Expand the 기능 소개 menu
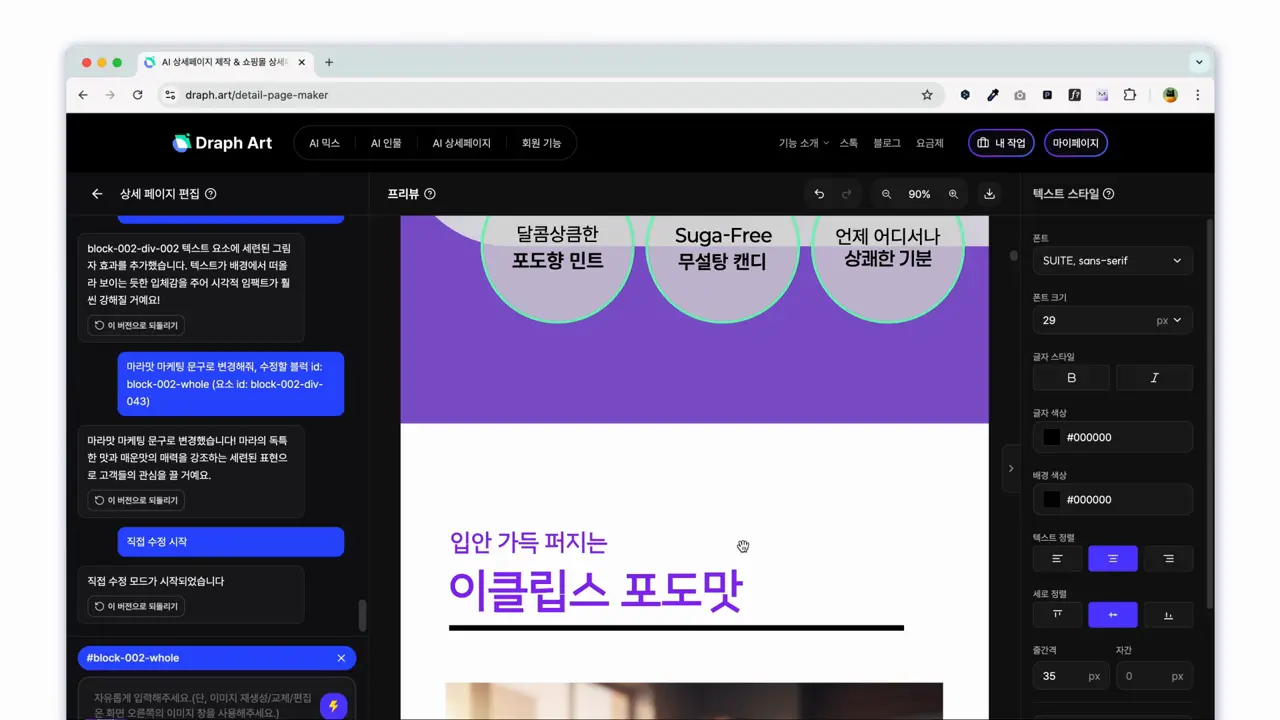The width and height of the screenshot is (1280, 720). (x=803, y=143)
